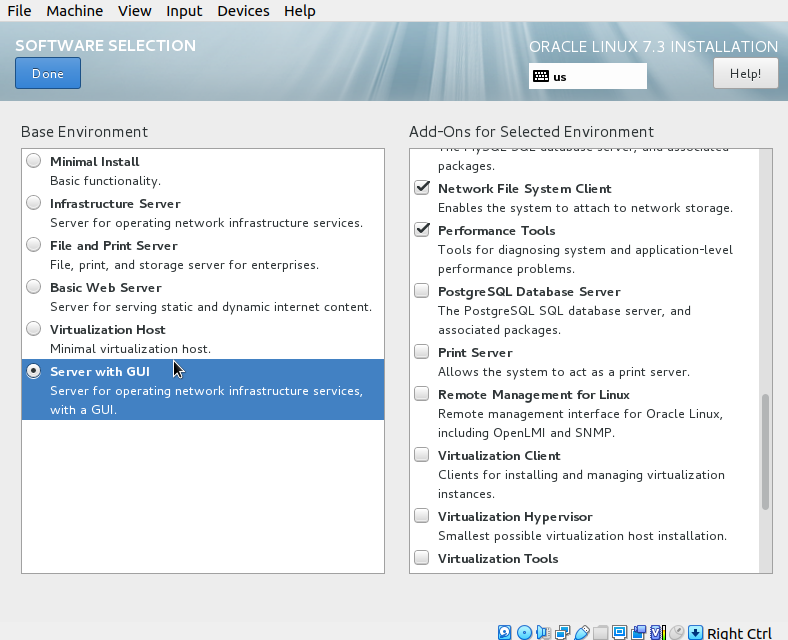
Task: Select Basic Web Server radio button
Action: [x=34, y=287]
